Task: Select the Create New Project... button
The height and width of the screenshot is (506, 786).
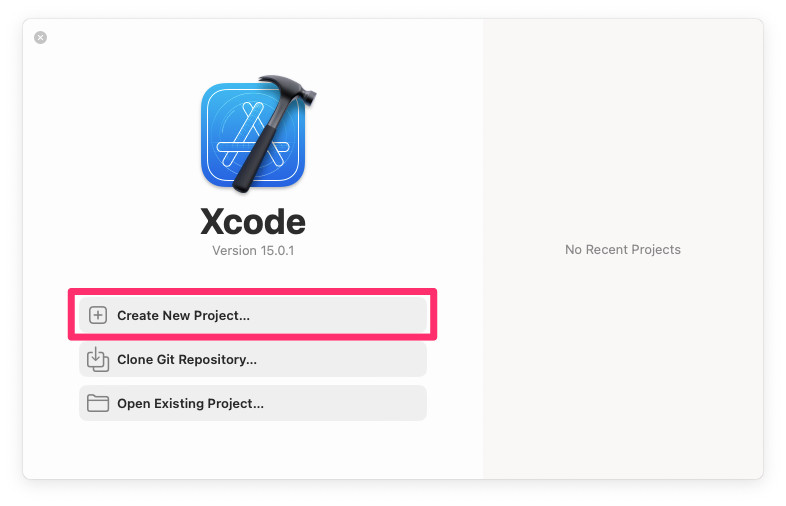Action: pos(253,315)
